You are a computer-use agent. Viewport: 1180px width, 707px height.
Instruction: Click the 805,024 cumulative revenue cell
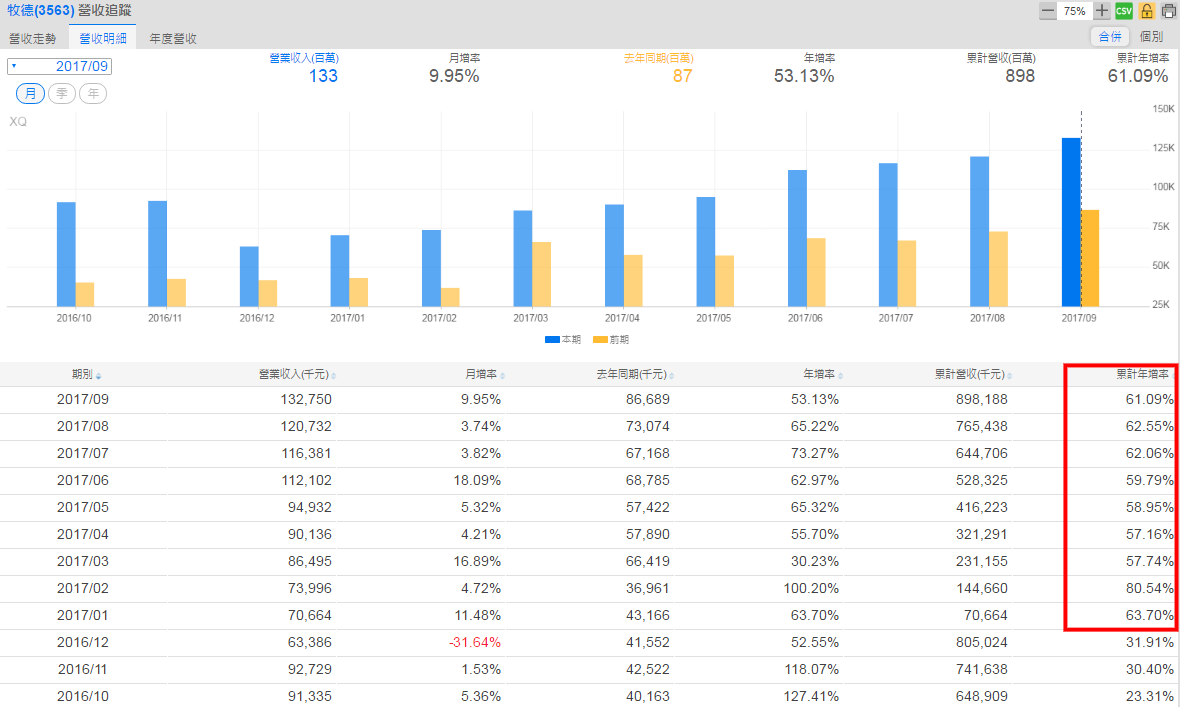coord(981,642)
